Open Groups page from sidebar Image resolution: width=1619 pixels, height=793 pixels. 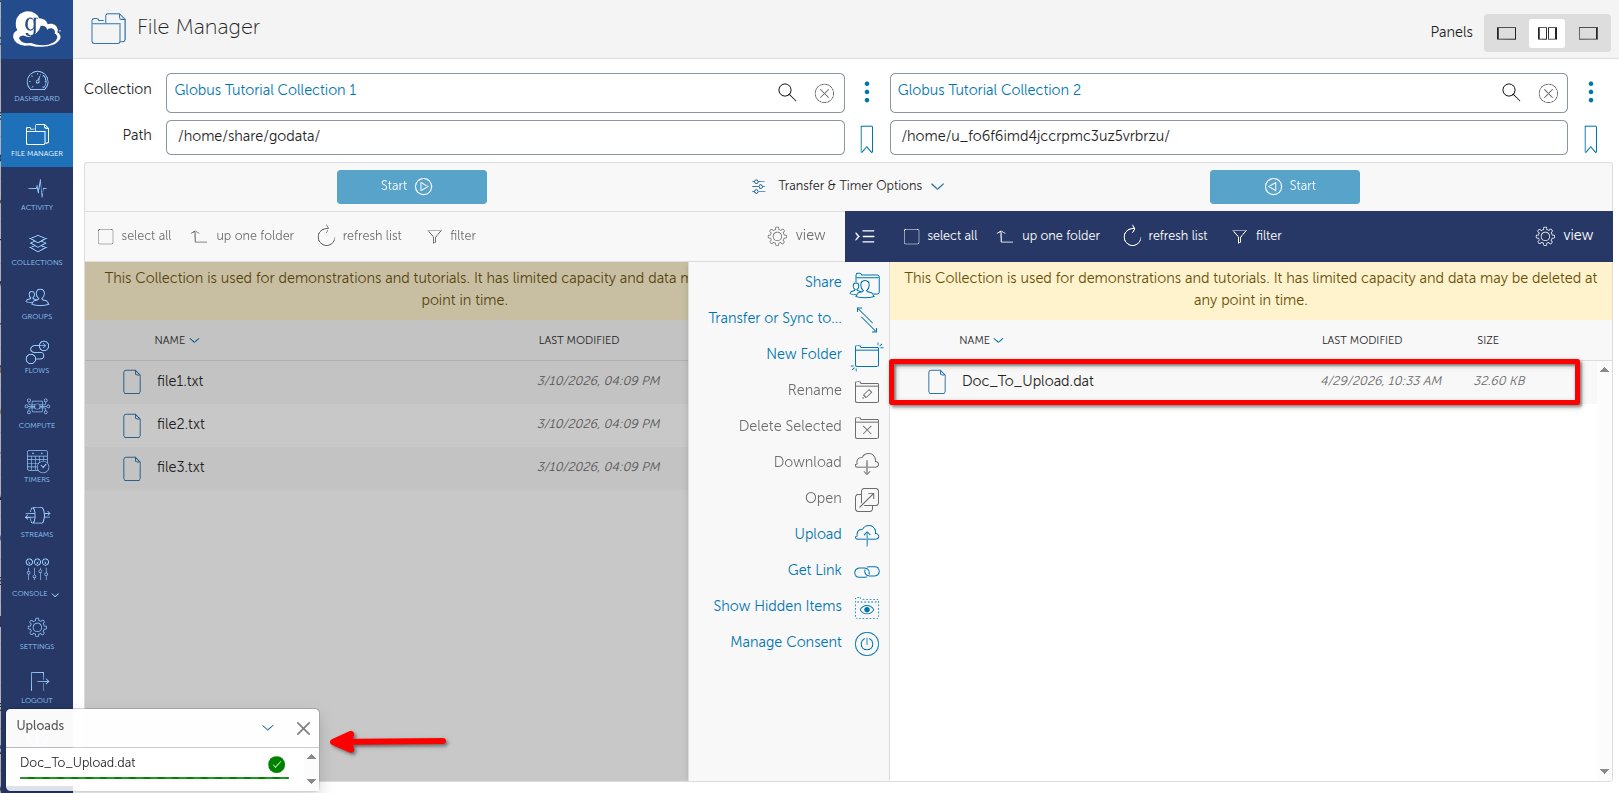coord(37,303)
